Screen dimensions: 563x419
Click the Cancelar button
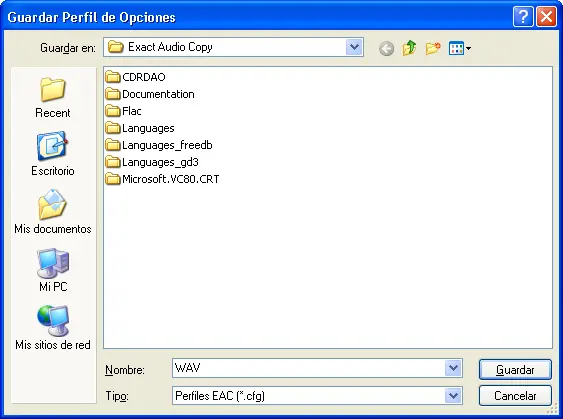pos(515,396)
